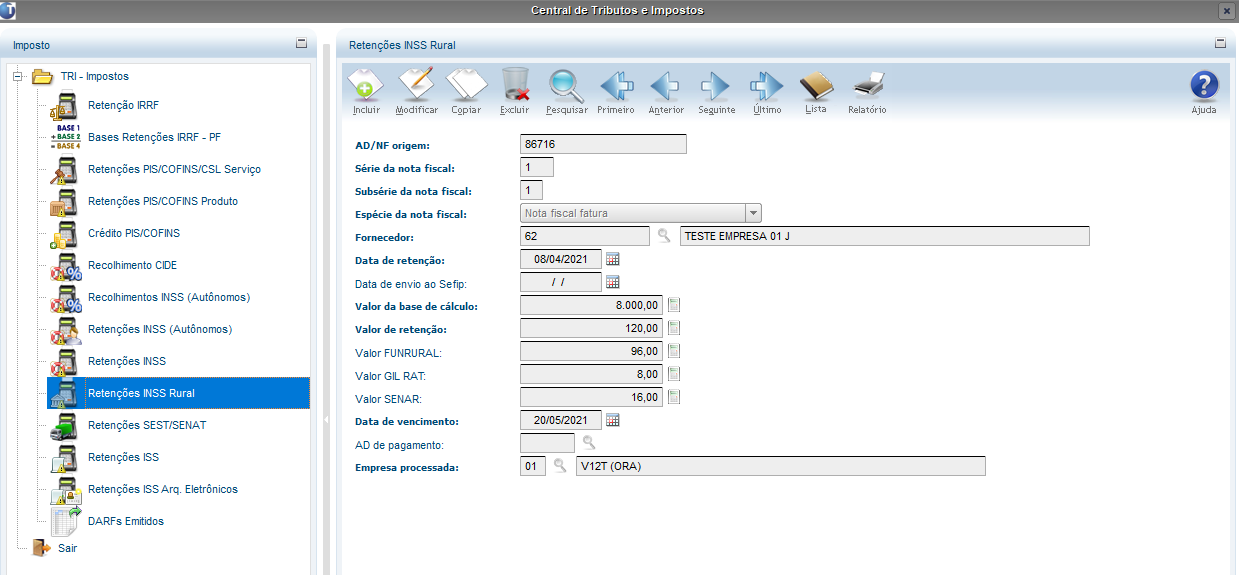Screen dimensions: 1239x575
Task: Open calendar for Data de retenção
Action: [x=613, y=259]
